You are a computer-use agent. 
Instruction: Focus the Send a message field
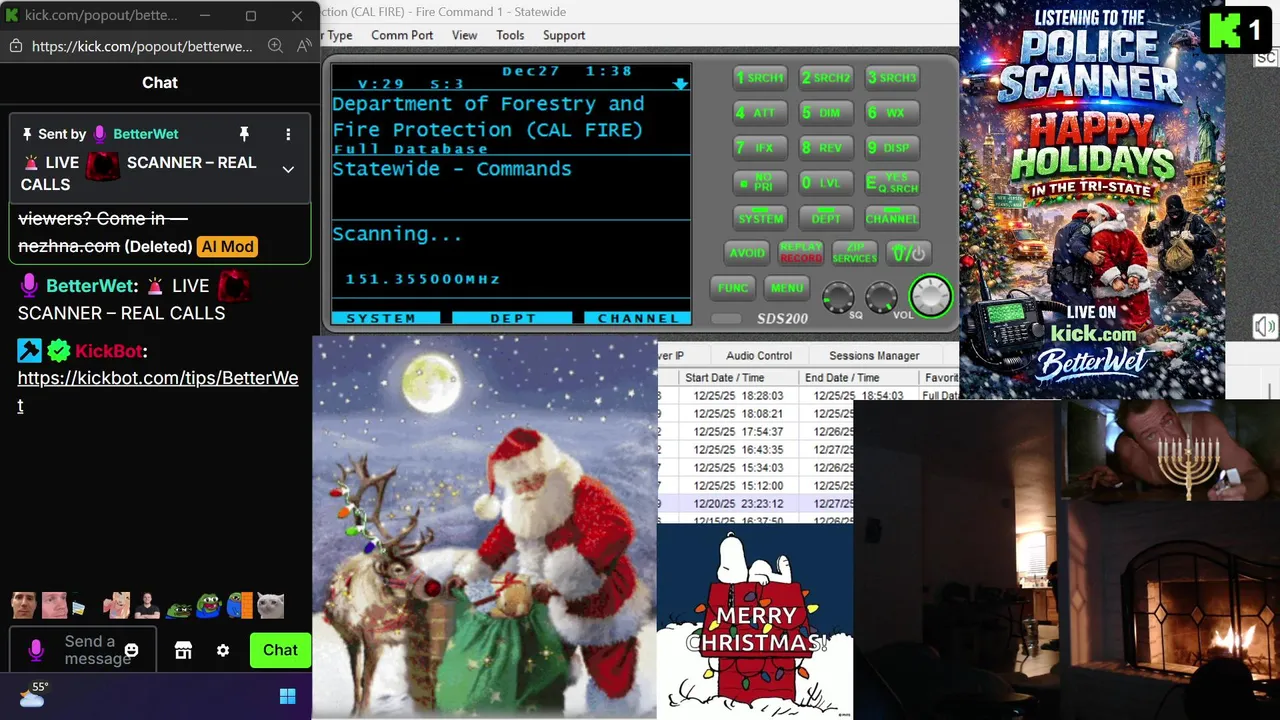coord(84,650)
